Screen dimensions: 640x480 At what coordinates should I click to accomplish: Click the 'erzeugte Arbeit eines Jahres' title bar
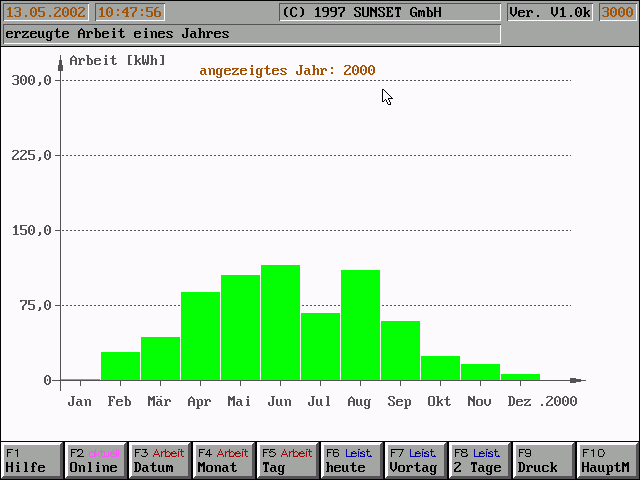[250, 34]
